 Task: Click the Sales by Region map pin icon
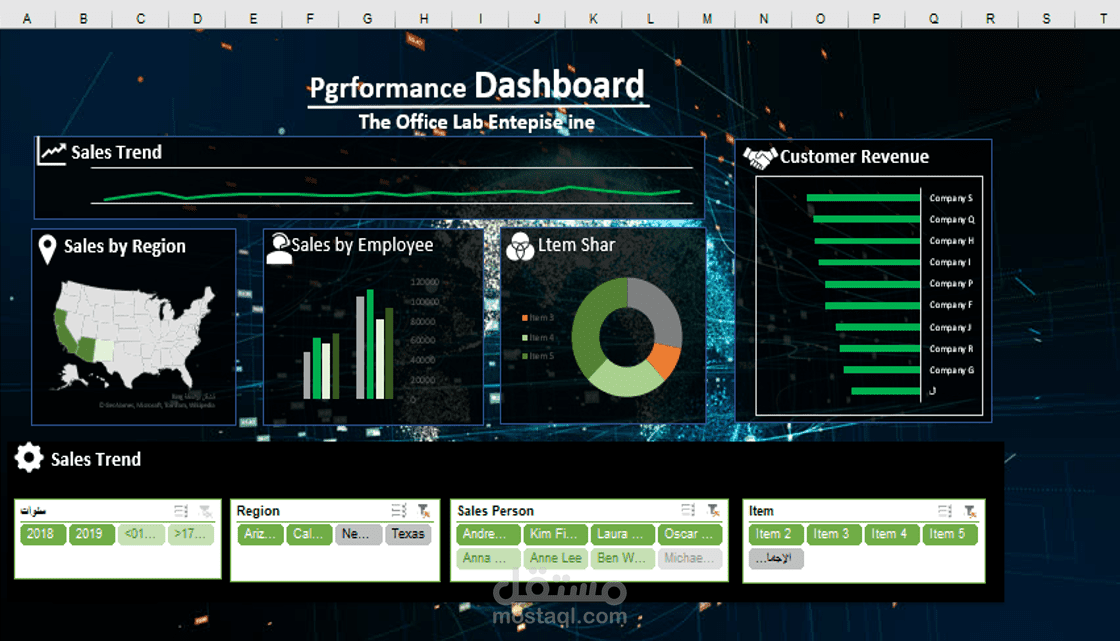coord(47,249)
